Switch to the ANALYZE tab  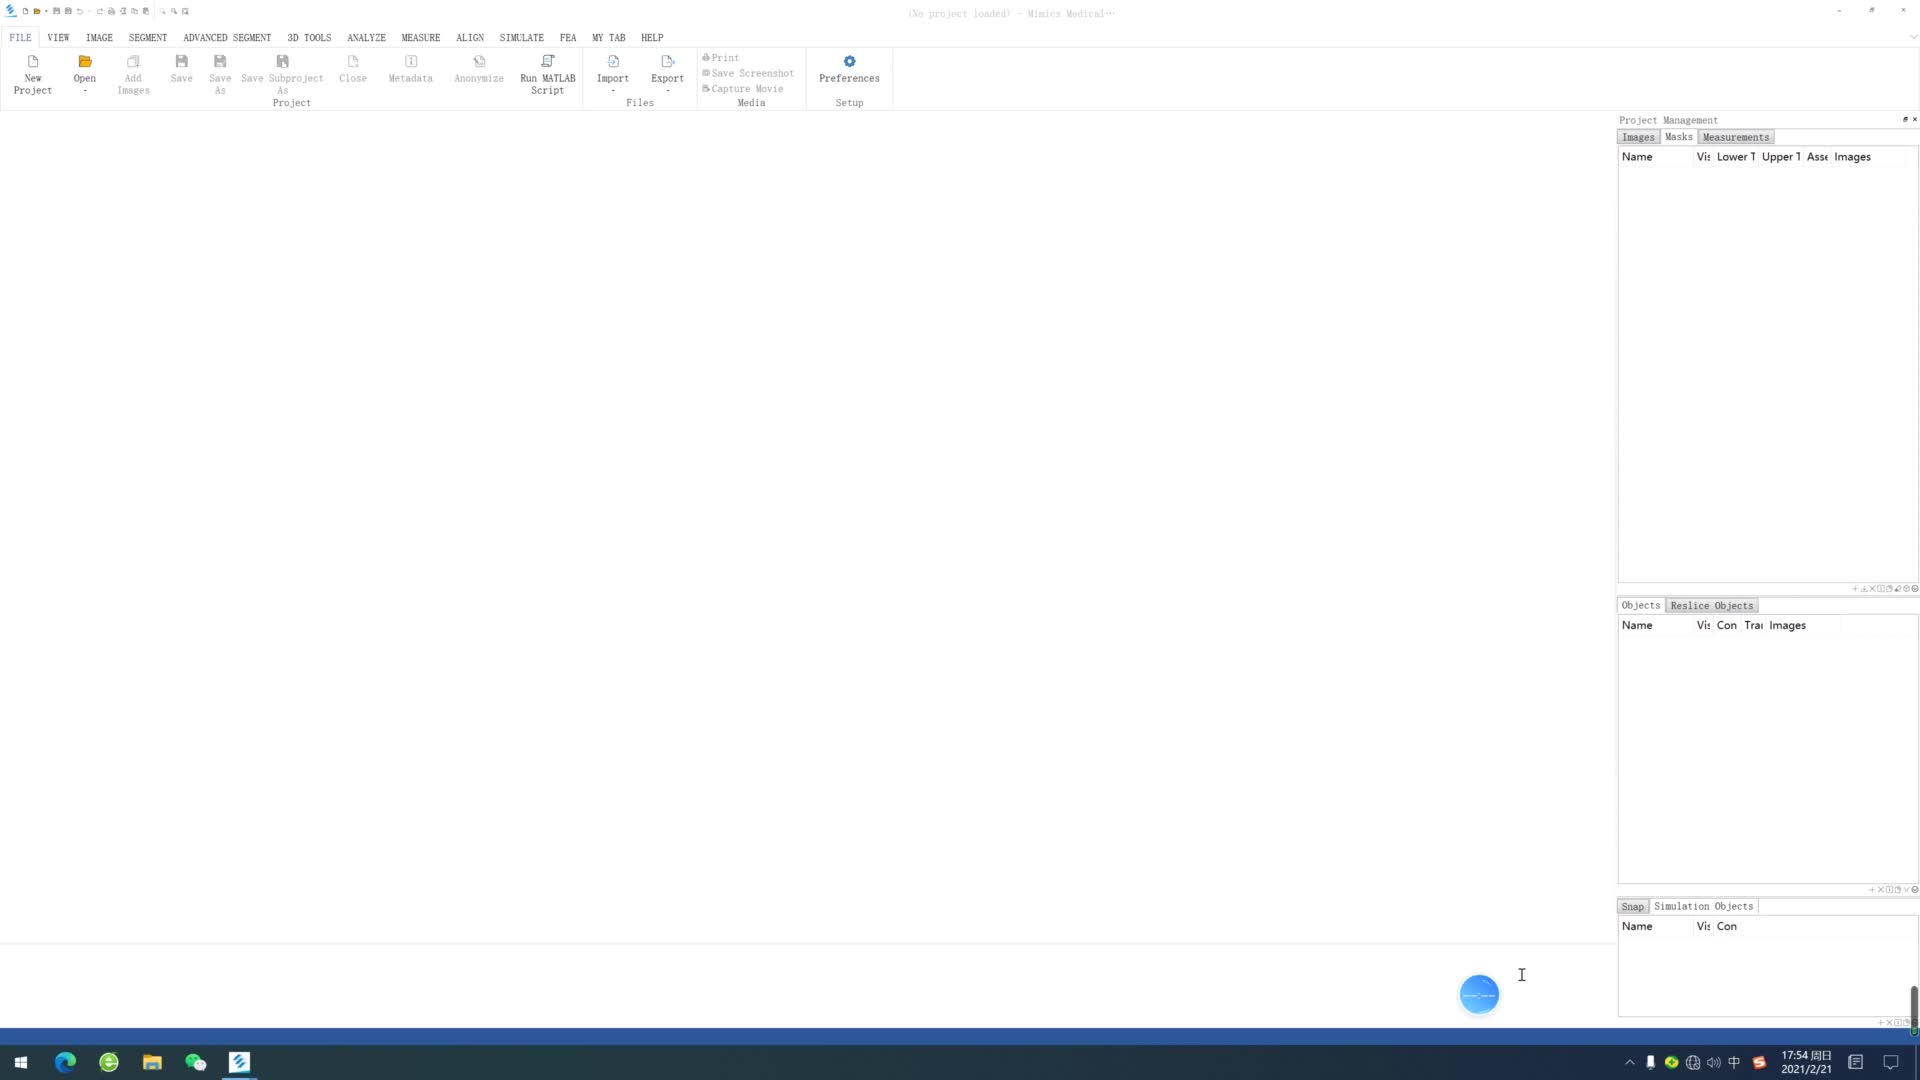[366, 38]
